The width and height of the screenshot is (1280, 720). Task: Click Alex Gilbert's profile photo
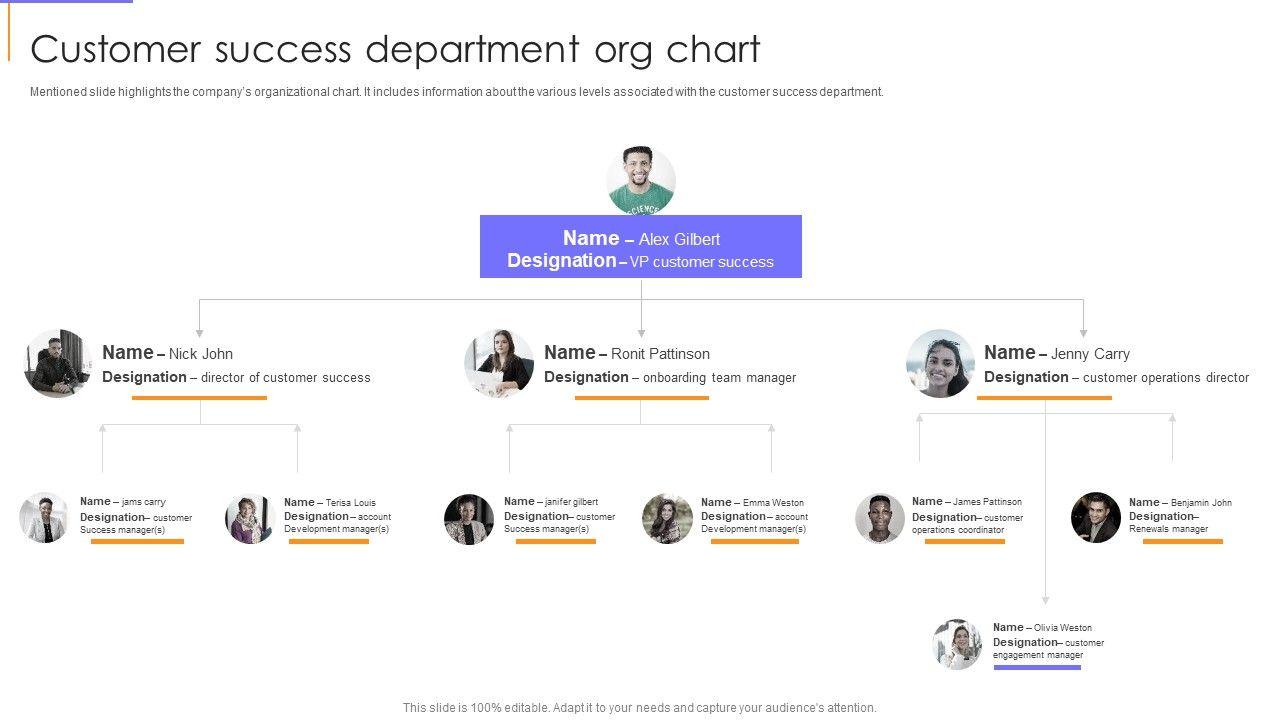(641, 181)
